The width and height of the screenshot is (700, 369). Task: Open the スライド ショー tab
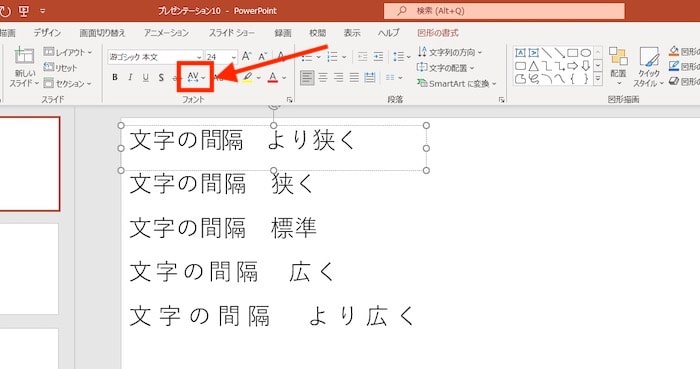232,33
